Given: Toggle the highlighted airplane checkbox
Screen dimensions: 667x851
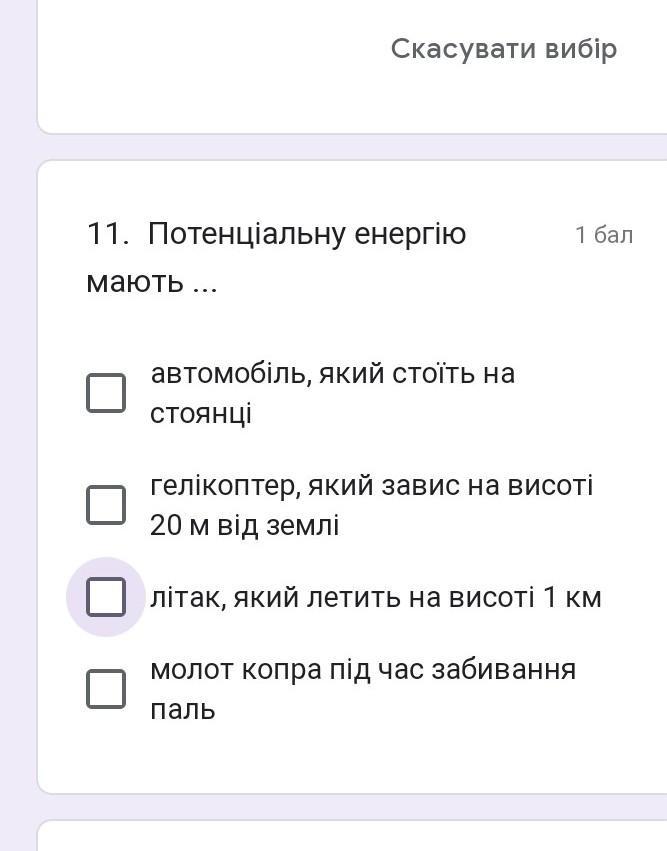Looking at the screenshot, I should click(x=106, y=597).
